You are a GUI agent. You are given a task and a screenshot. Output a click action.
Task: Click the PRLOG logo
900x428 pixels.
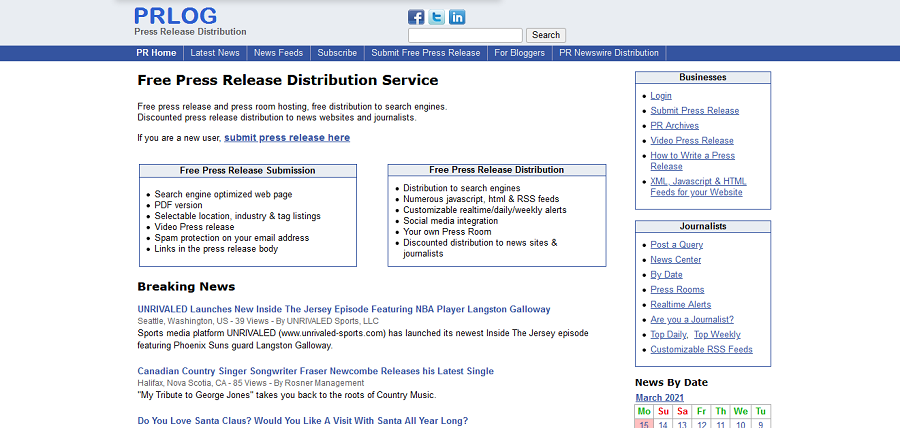tap(176, 16)
